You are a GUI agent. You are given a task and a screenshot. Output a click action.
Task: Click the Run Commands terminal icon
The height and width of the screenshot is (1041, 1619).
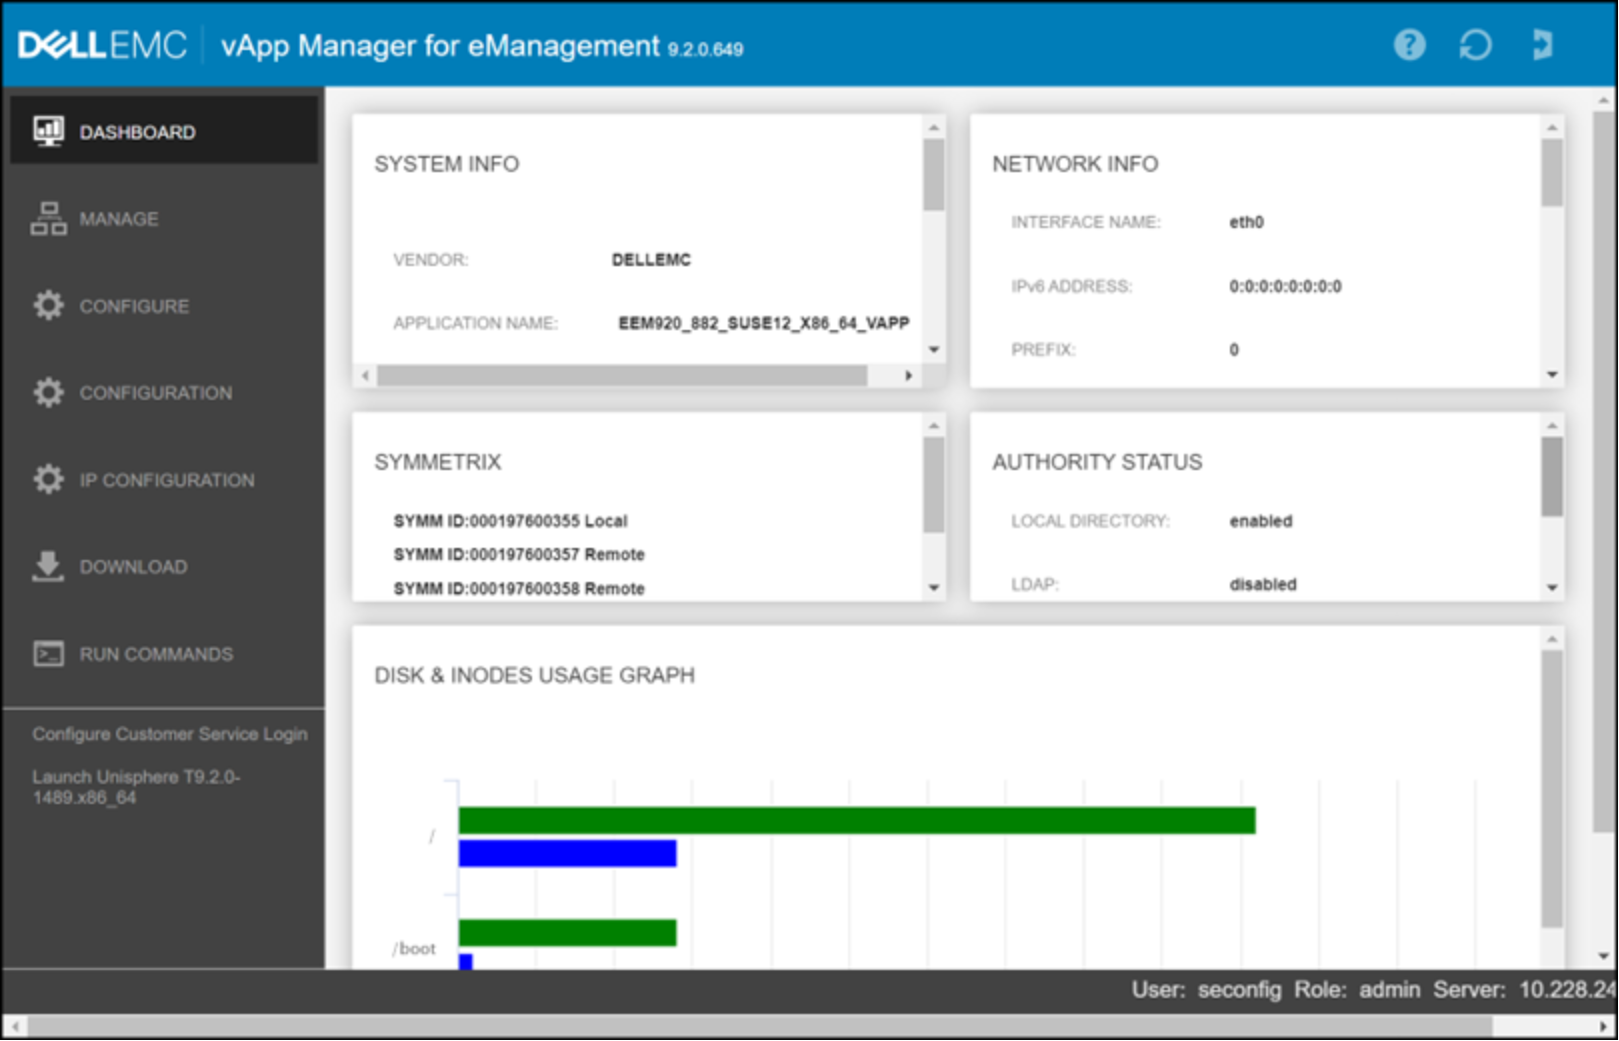[48, 654]
